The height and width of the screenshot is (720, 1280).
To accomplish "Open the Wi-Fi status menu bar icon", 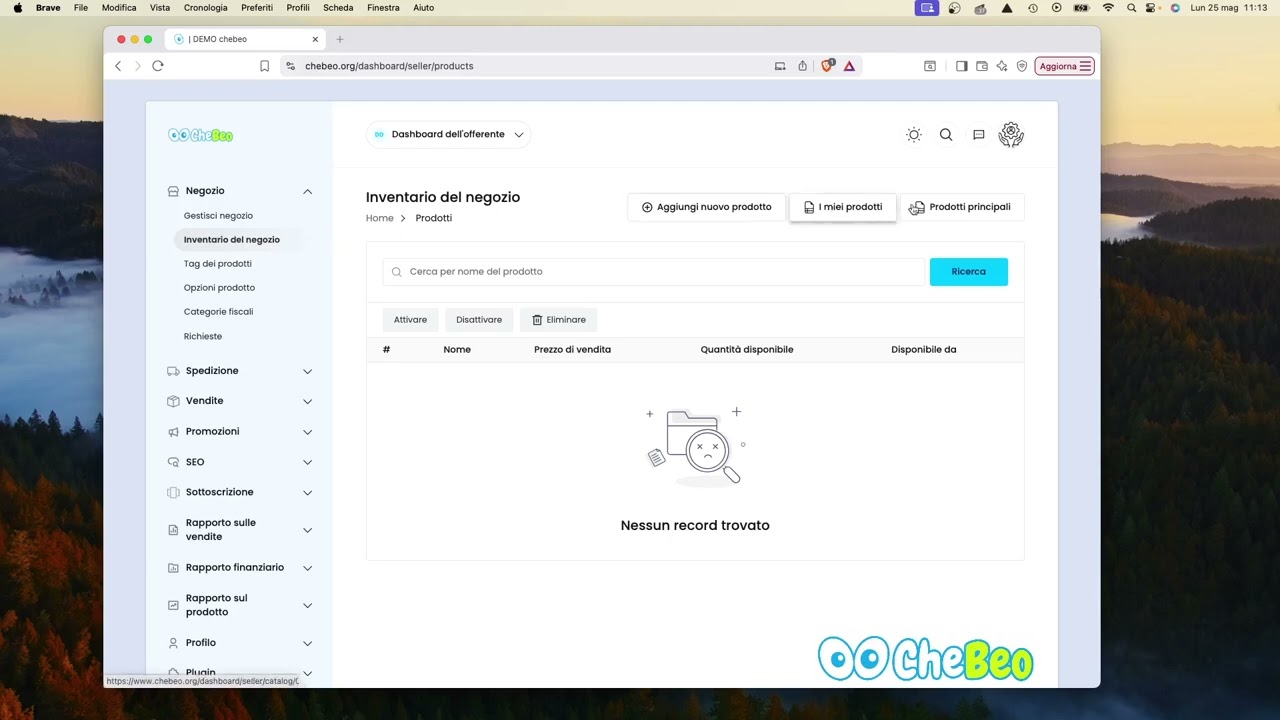I will point(1108,8).
